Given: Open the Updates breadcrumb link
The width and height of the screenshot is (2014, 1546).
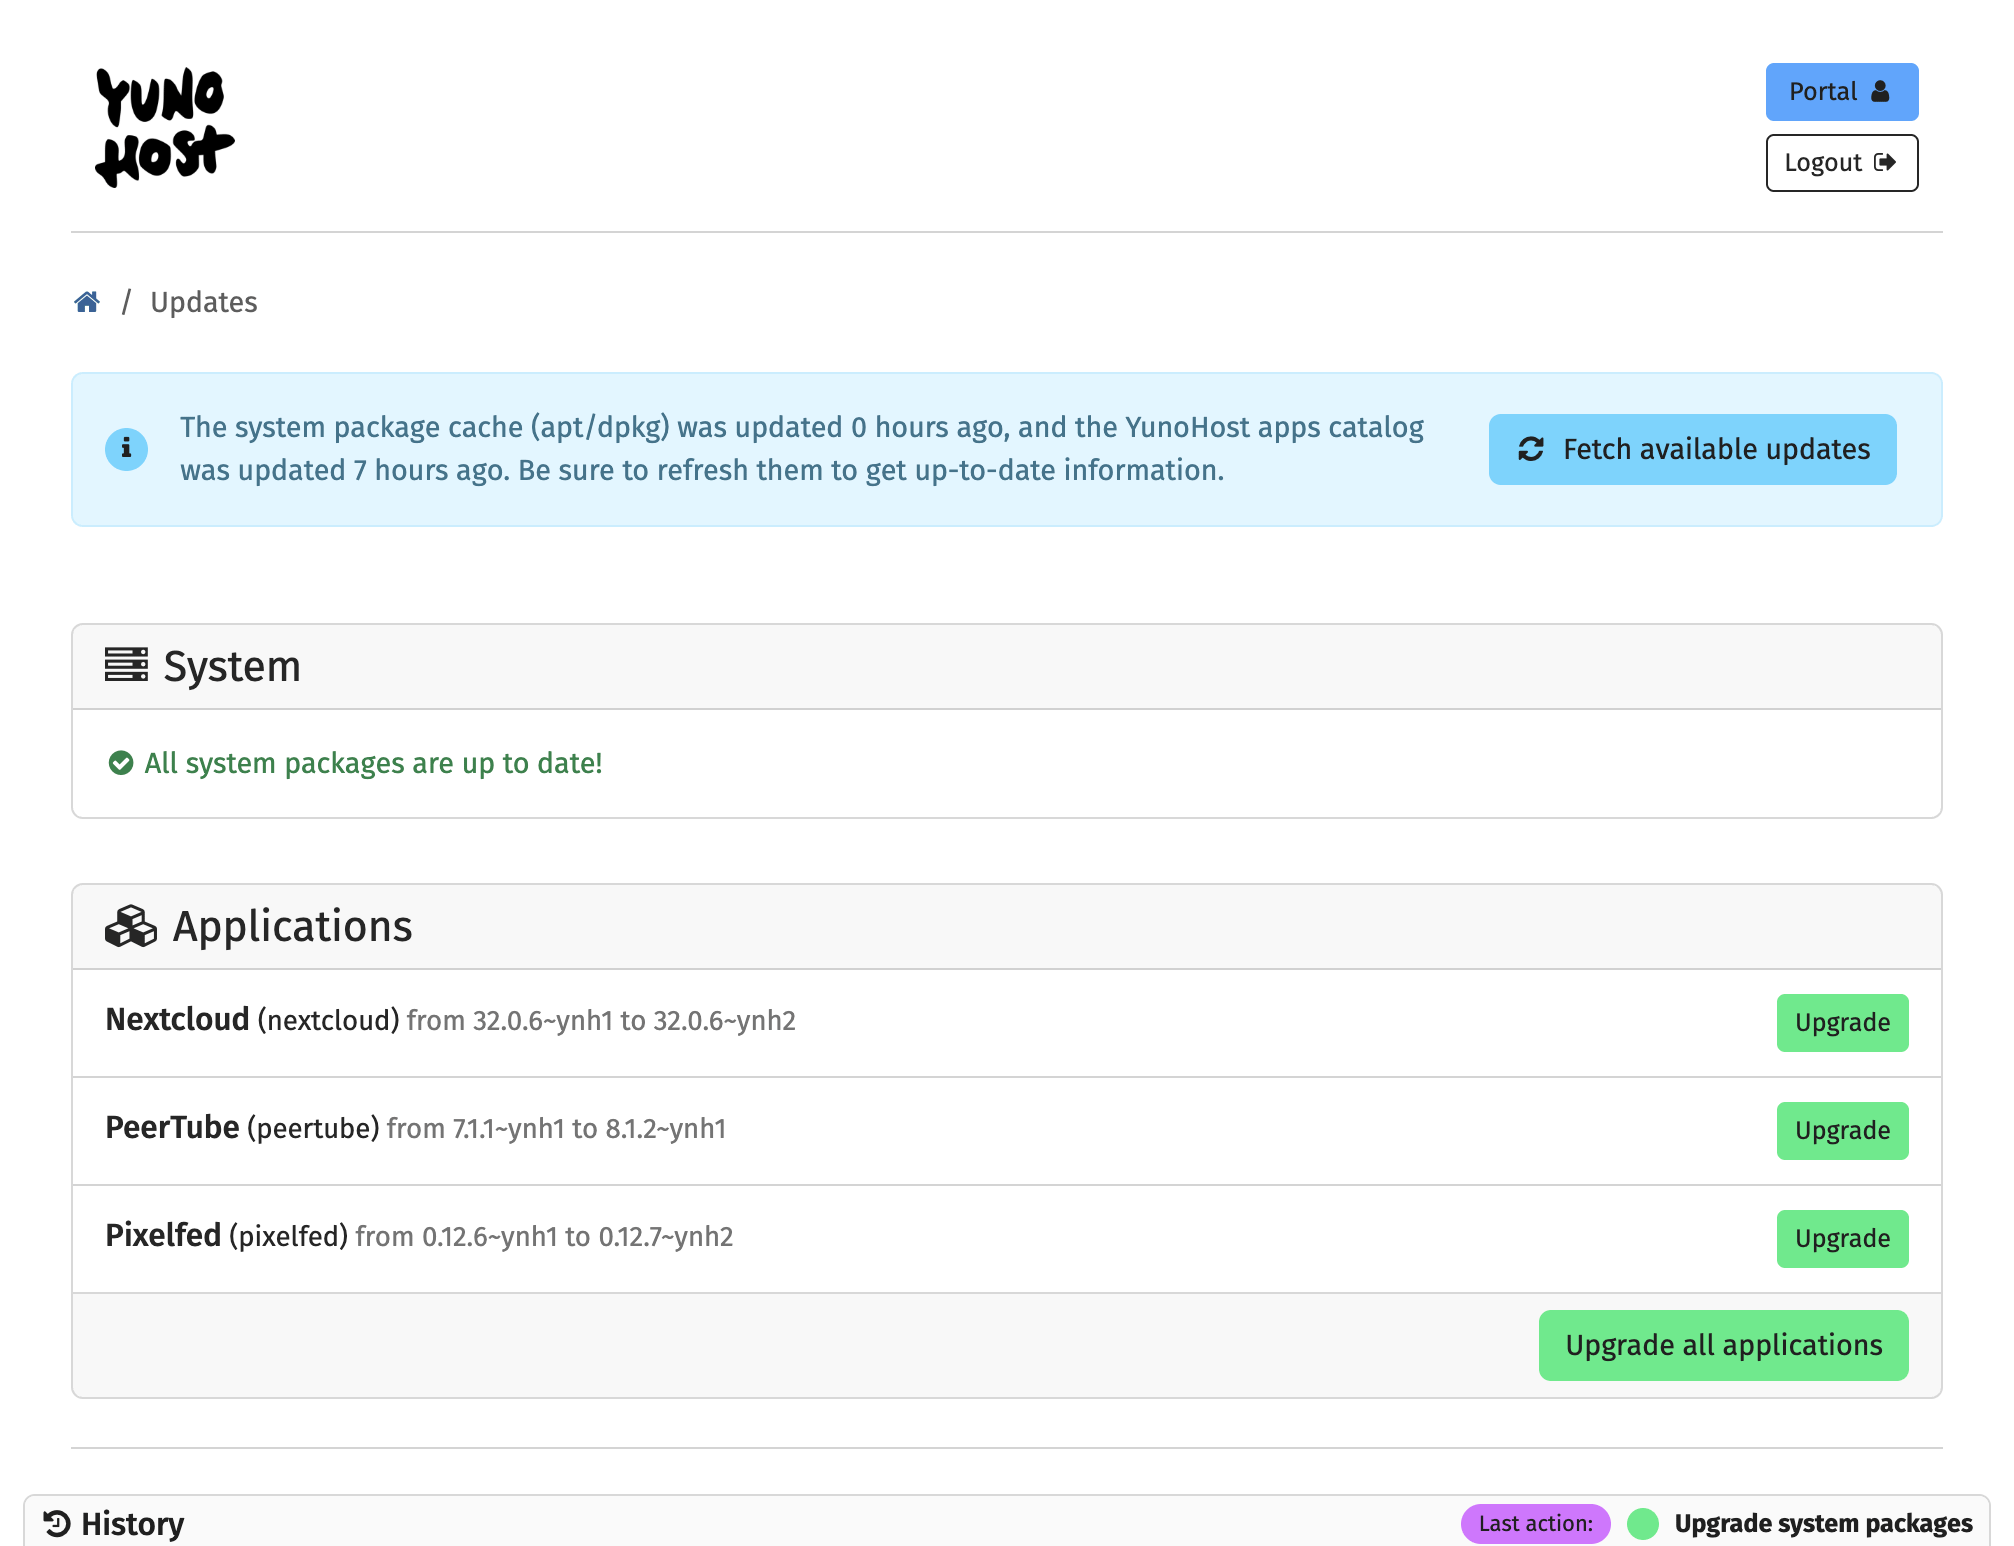Looking at the screenshot, I should [204, 301].
